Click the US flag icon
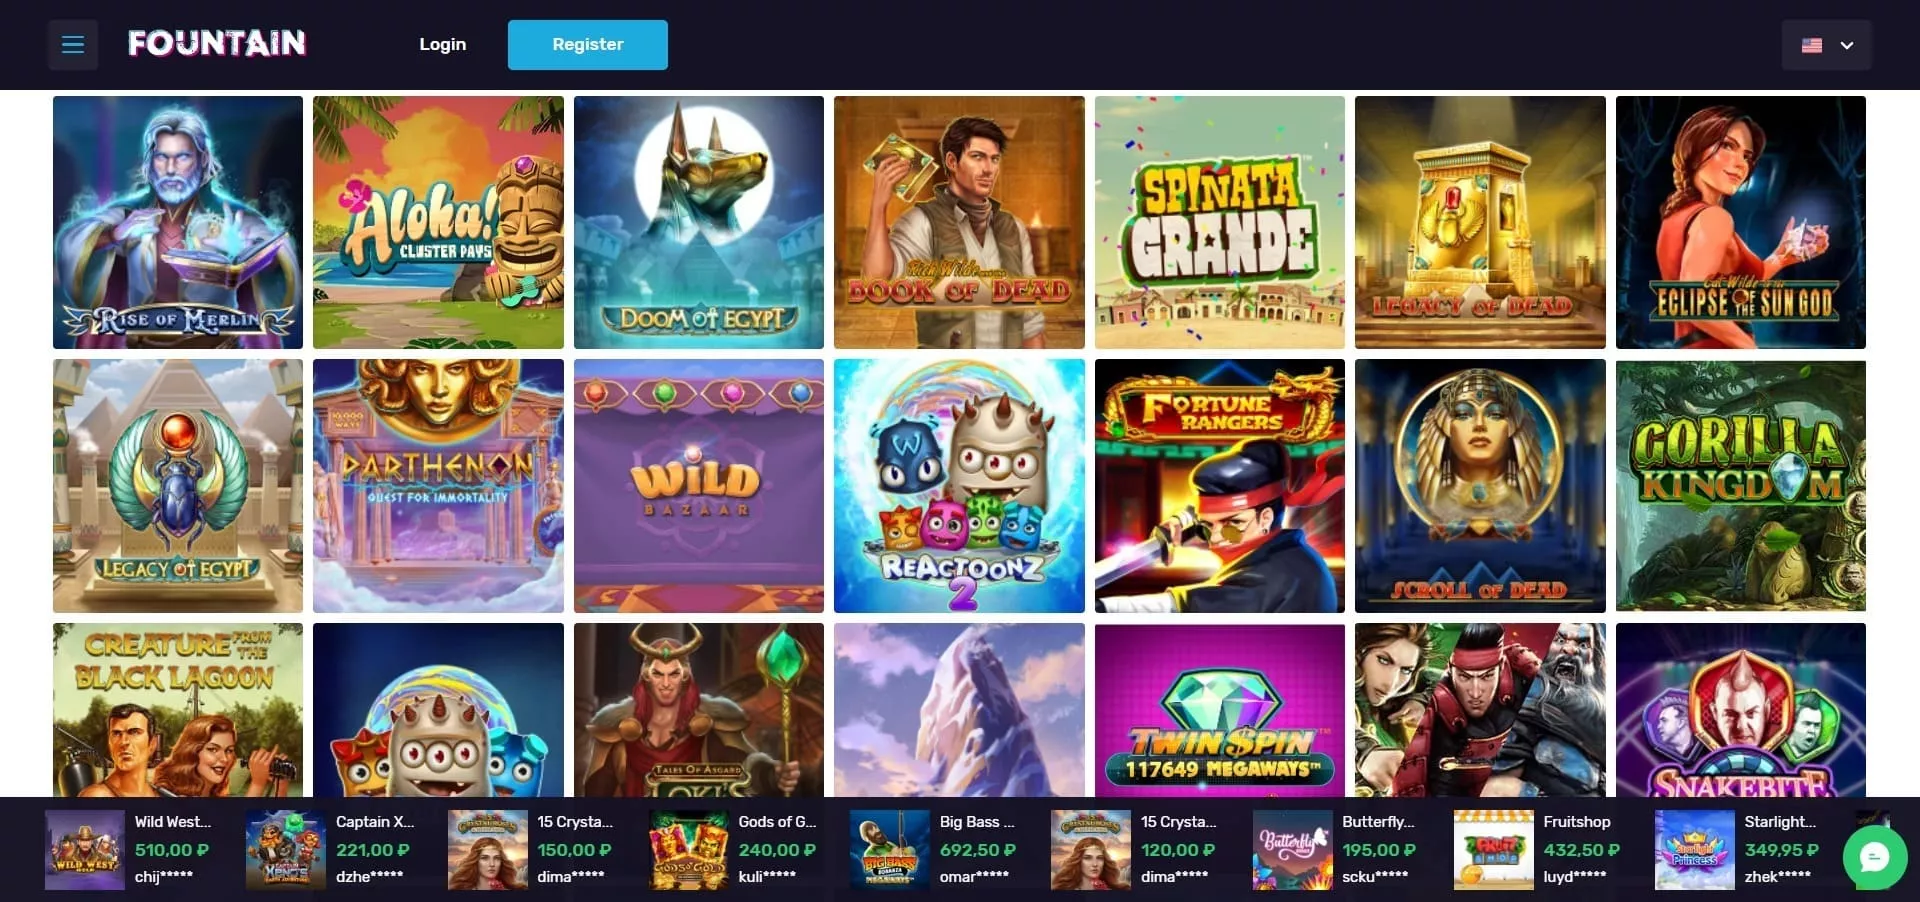 tap(1812, 45)
